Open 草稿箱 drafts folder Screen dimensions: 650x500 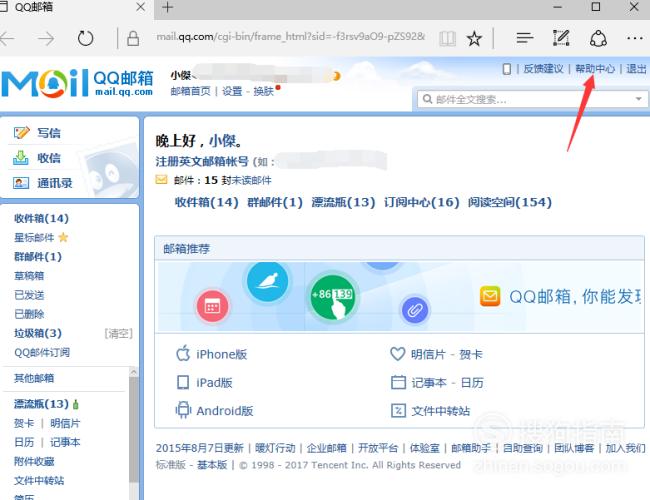[x=29, y=276]
